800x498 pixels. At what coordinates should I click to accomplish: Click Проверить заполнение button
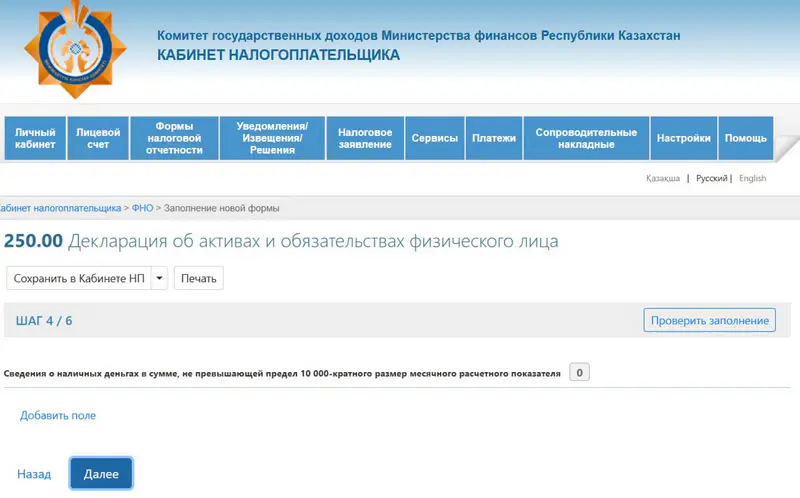pyautogui.click(x=709, y=320)
